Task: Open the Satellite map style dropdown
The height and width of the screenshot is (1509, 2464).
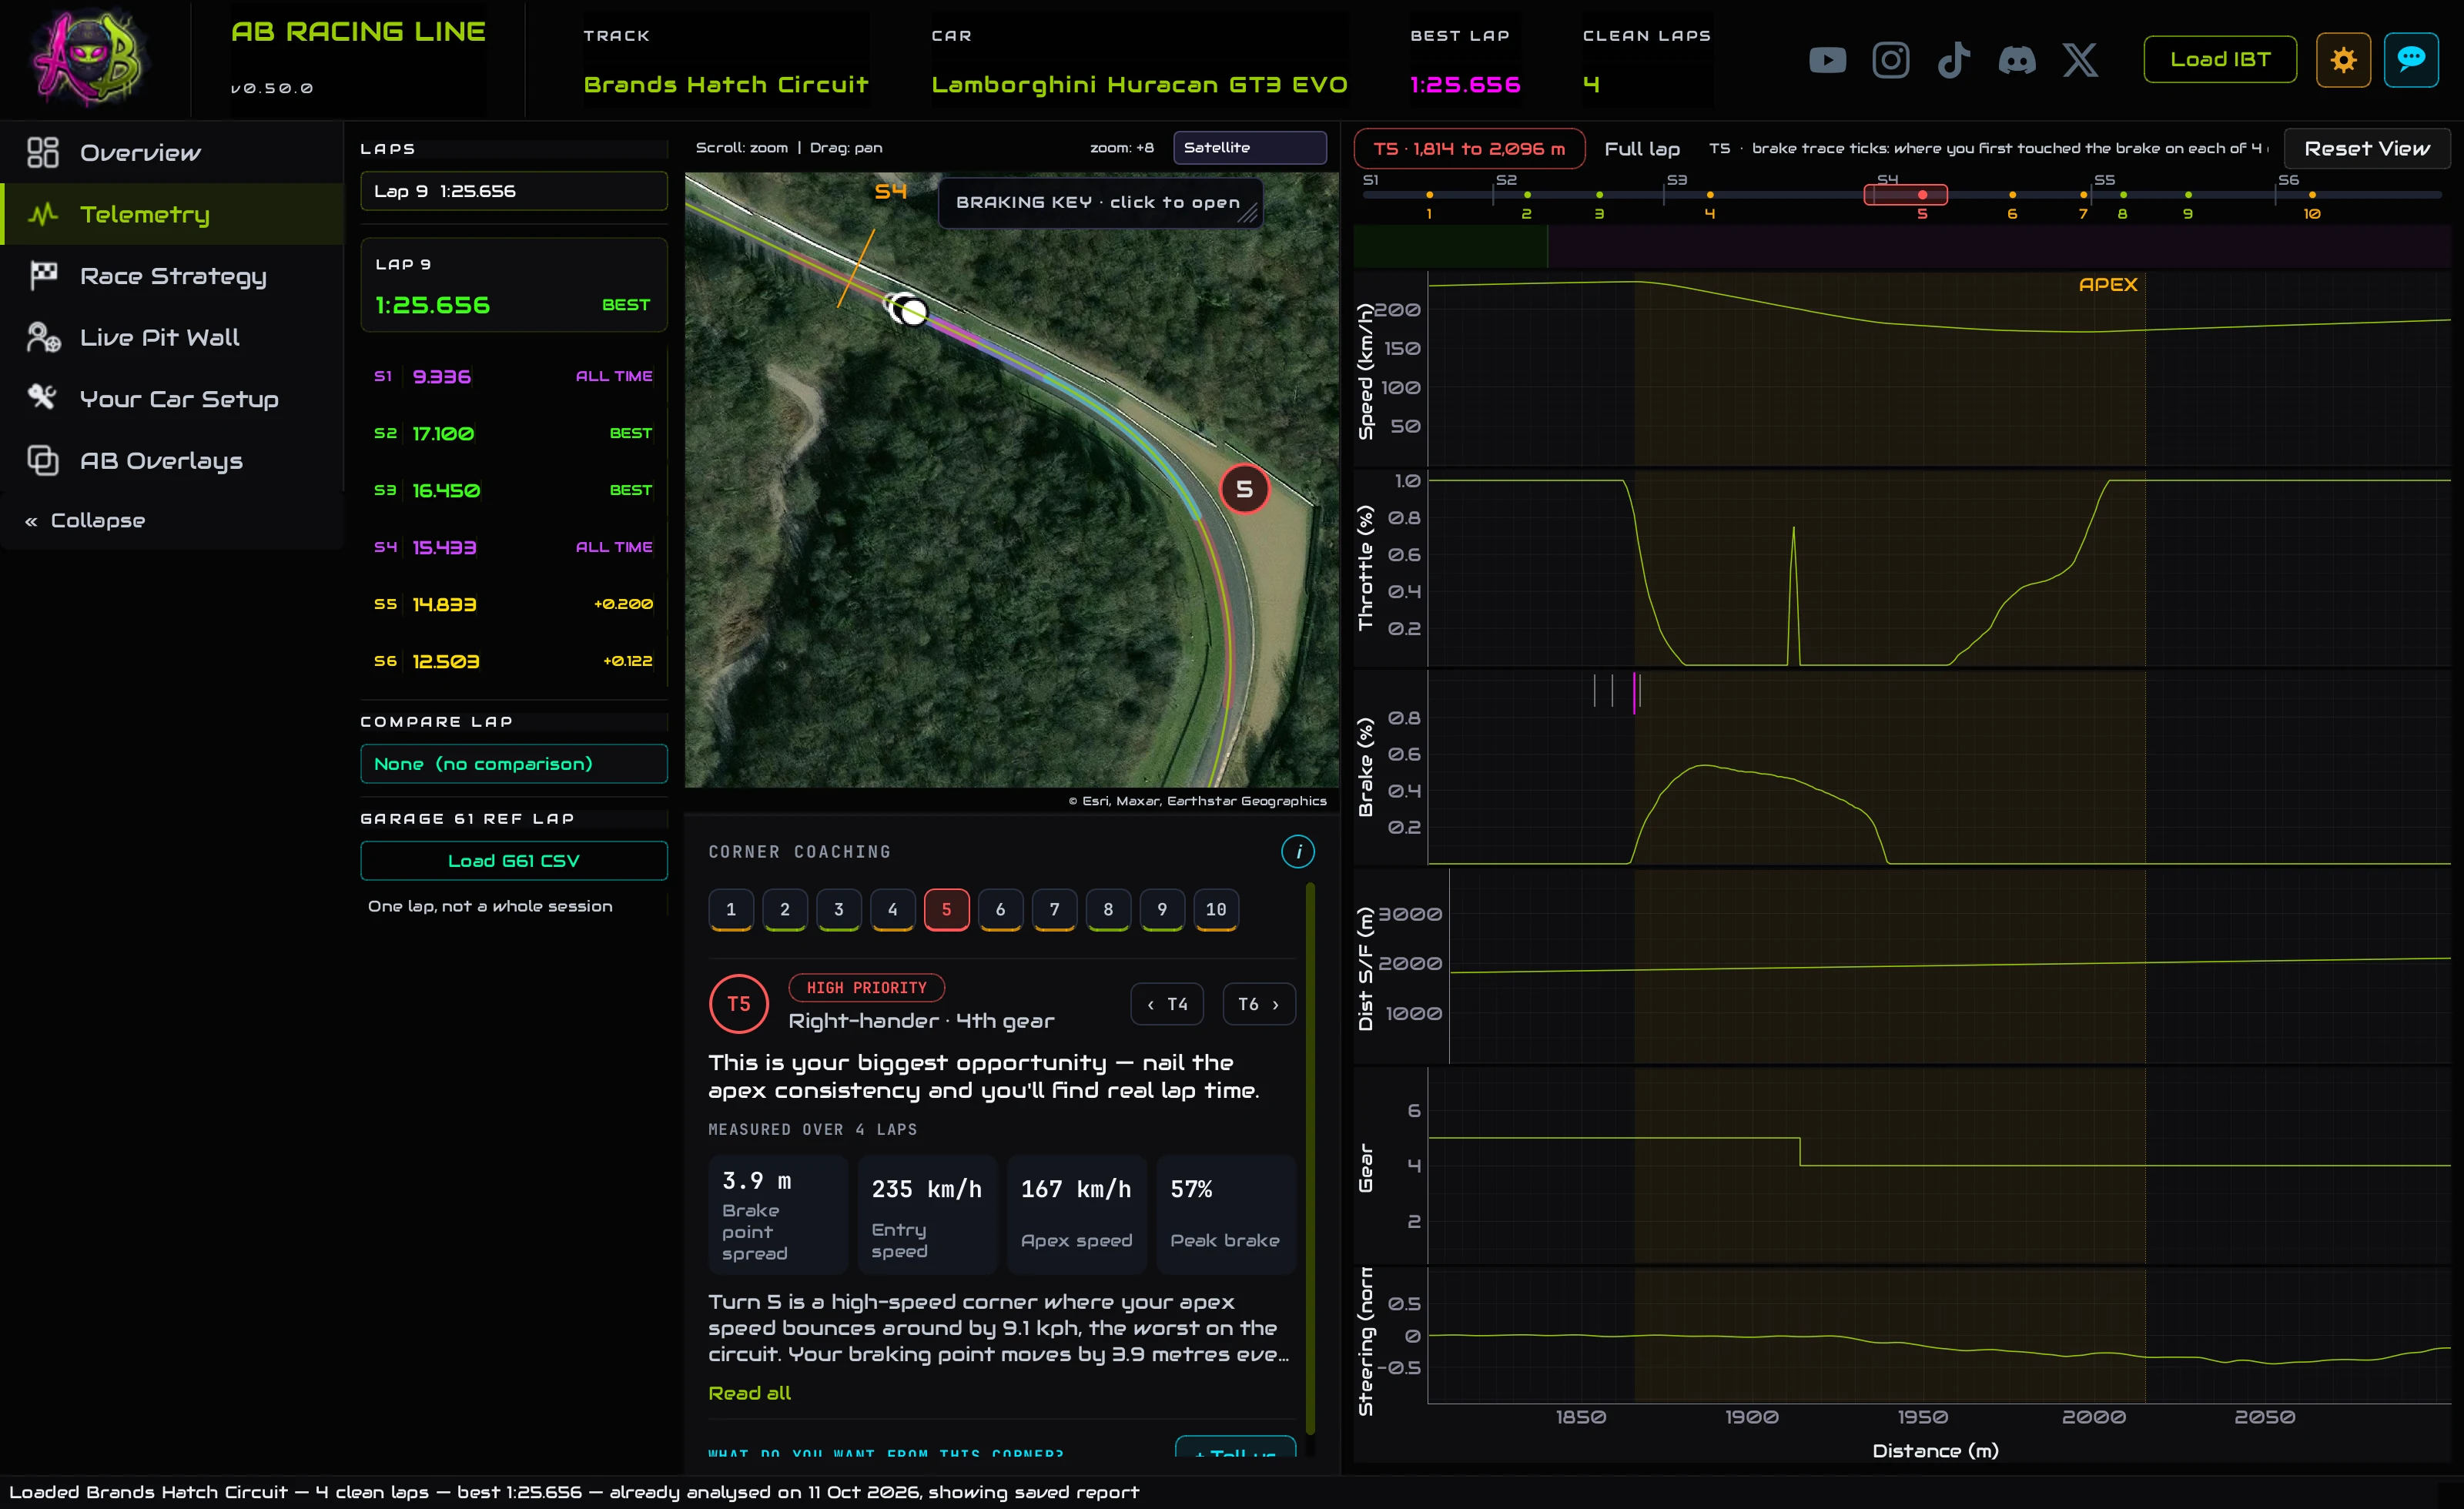Action: pyautogui.click(x=1249, y=147)
